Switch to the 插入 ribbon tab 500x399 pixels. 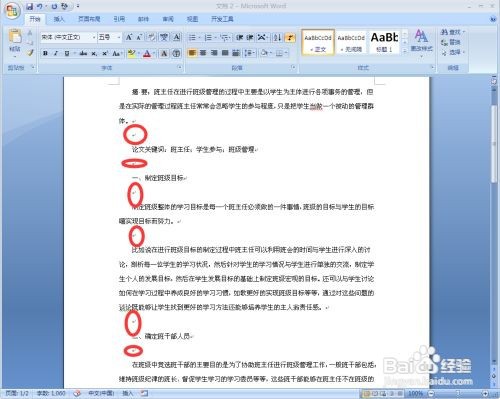59,19
